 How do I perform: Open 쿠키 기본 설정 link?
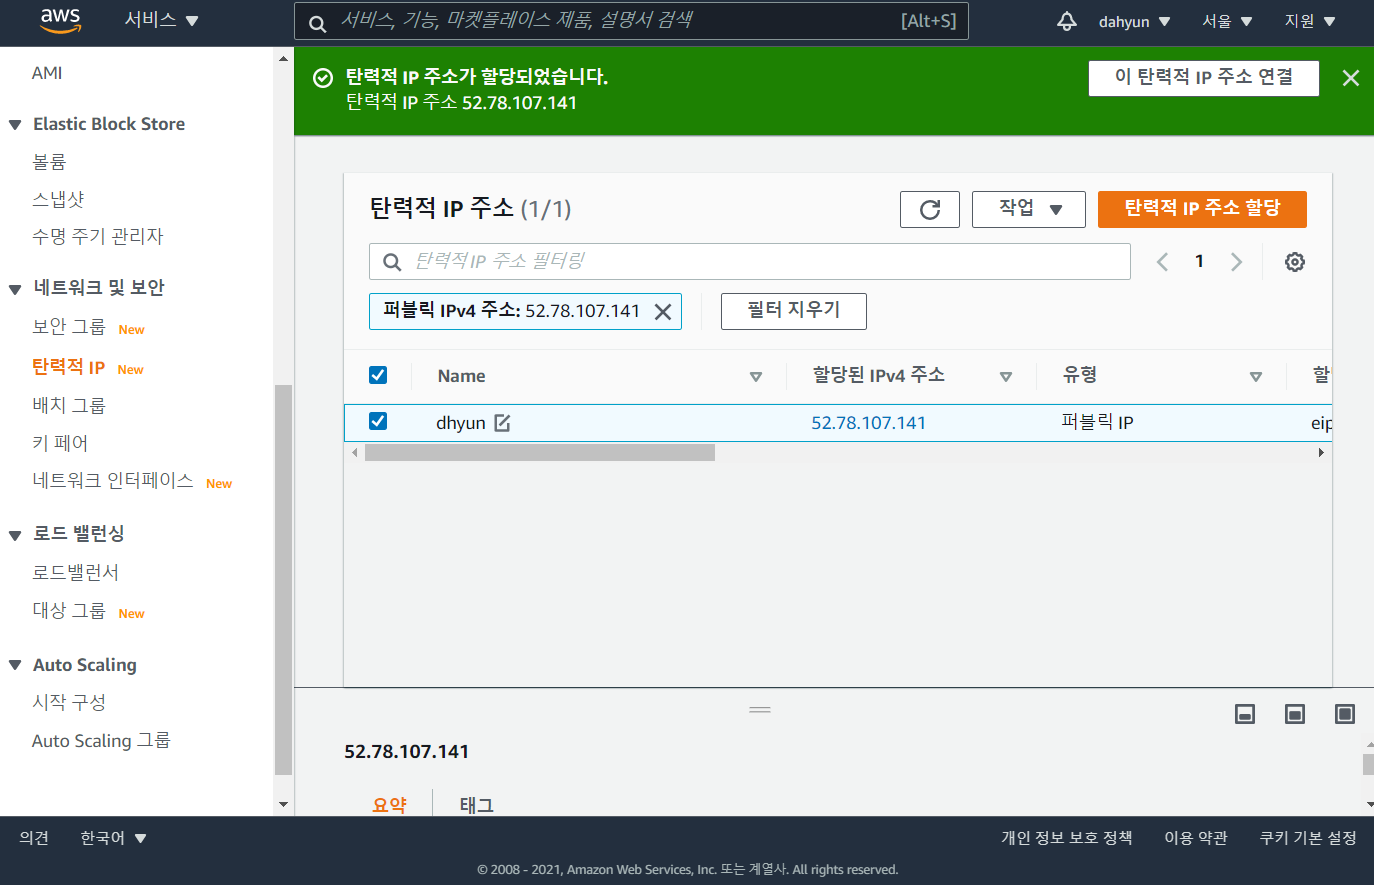pos(1308,838)
